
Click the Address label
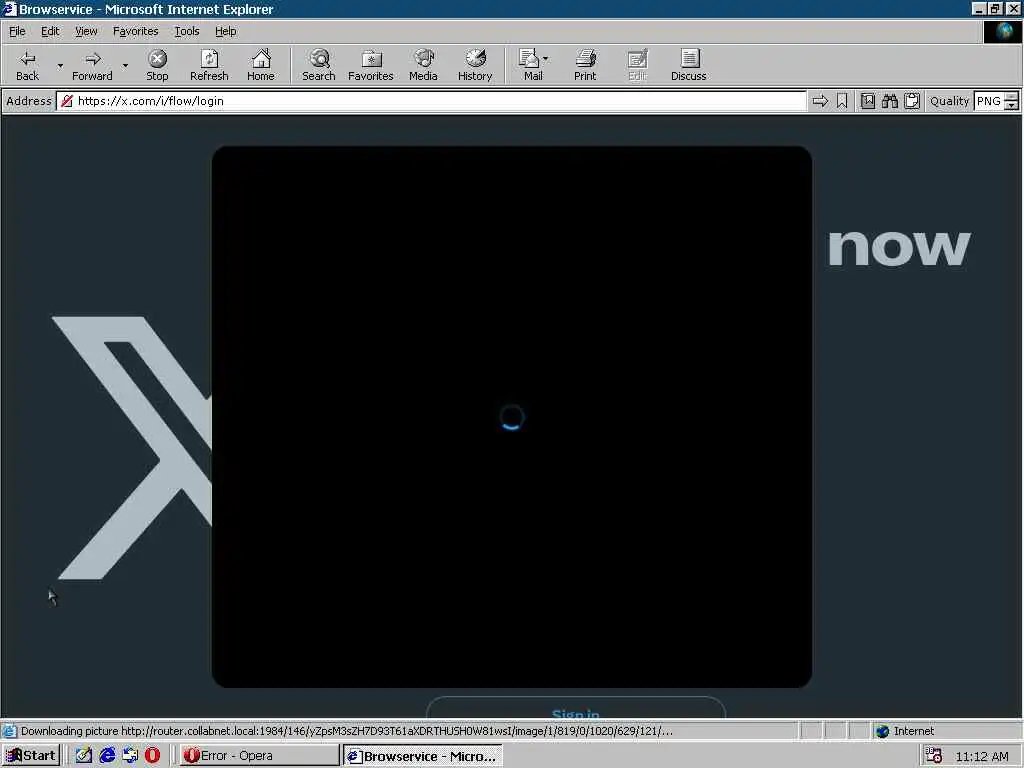29,101
